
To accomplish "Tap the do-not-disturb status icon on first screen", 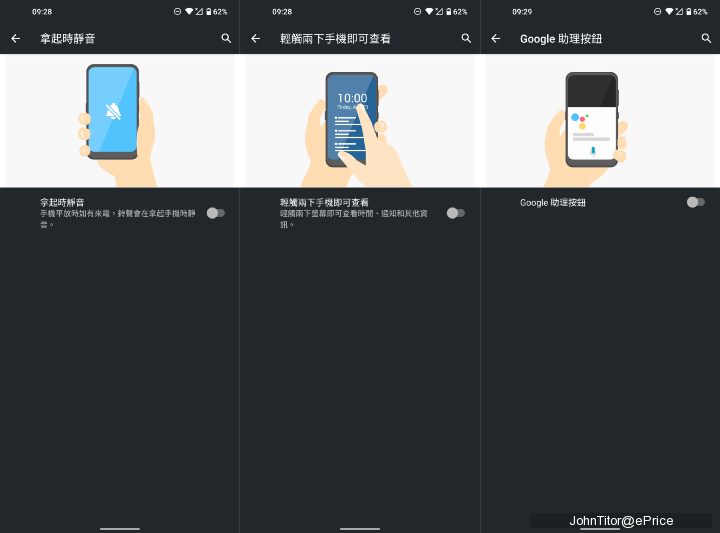I will 177,11.
